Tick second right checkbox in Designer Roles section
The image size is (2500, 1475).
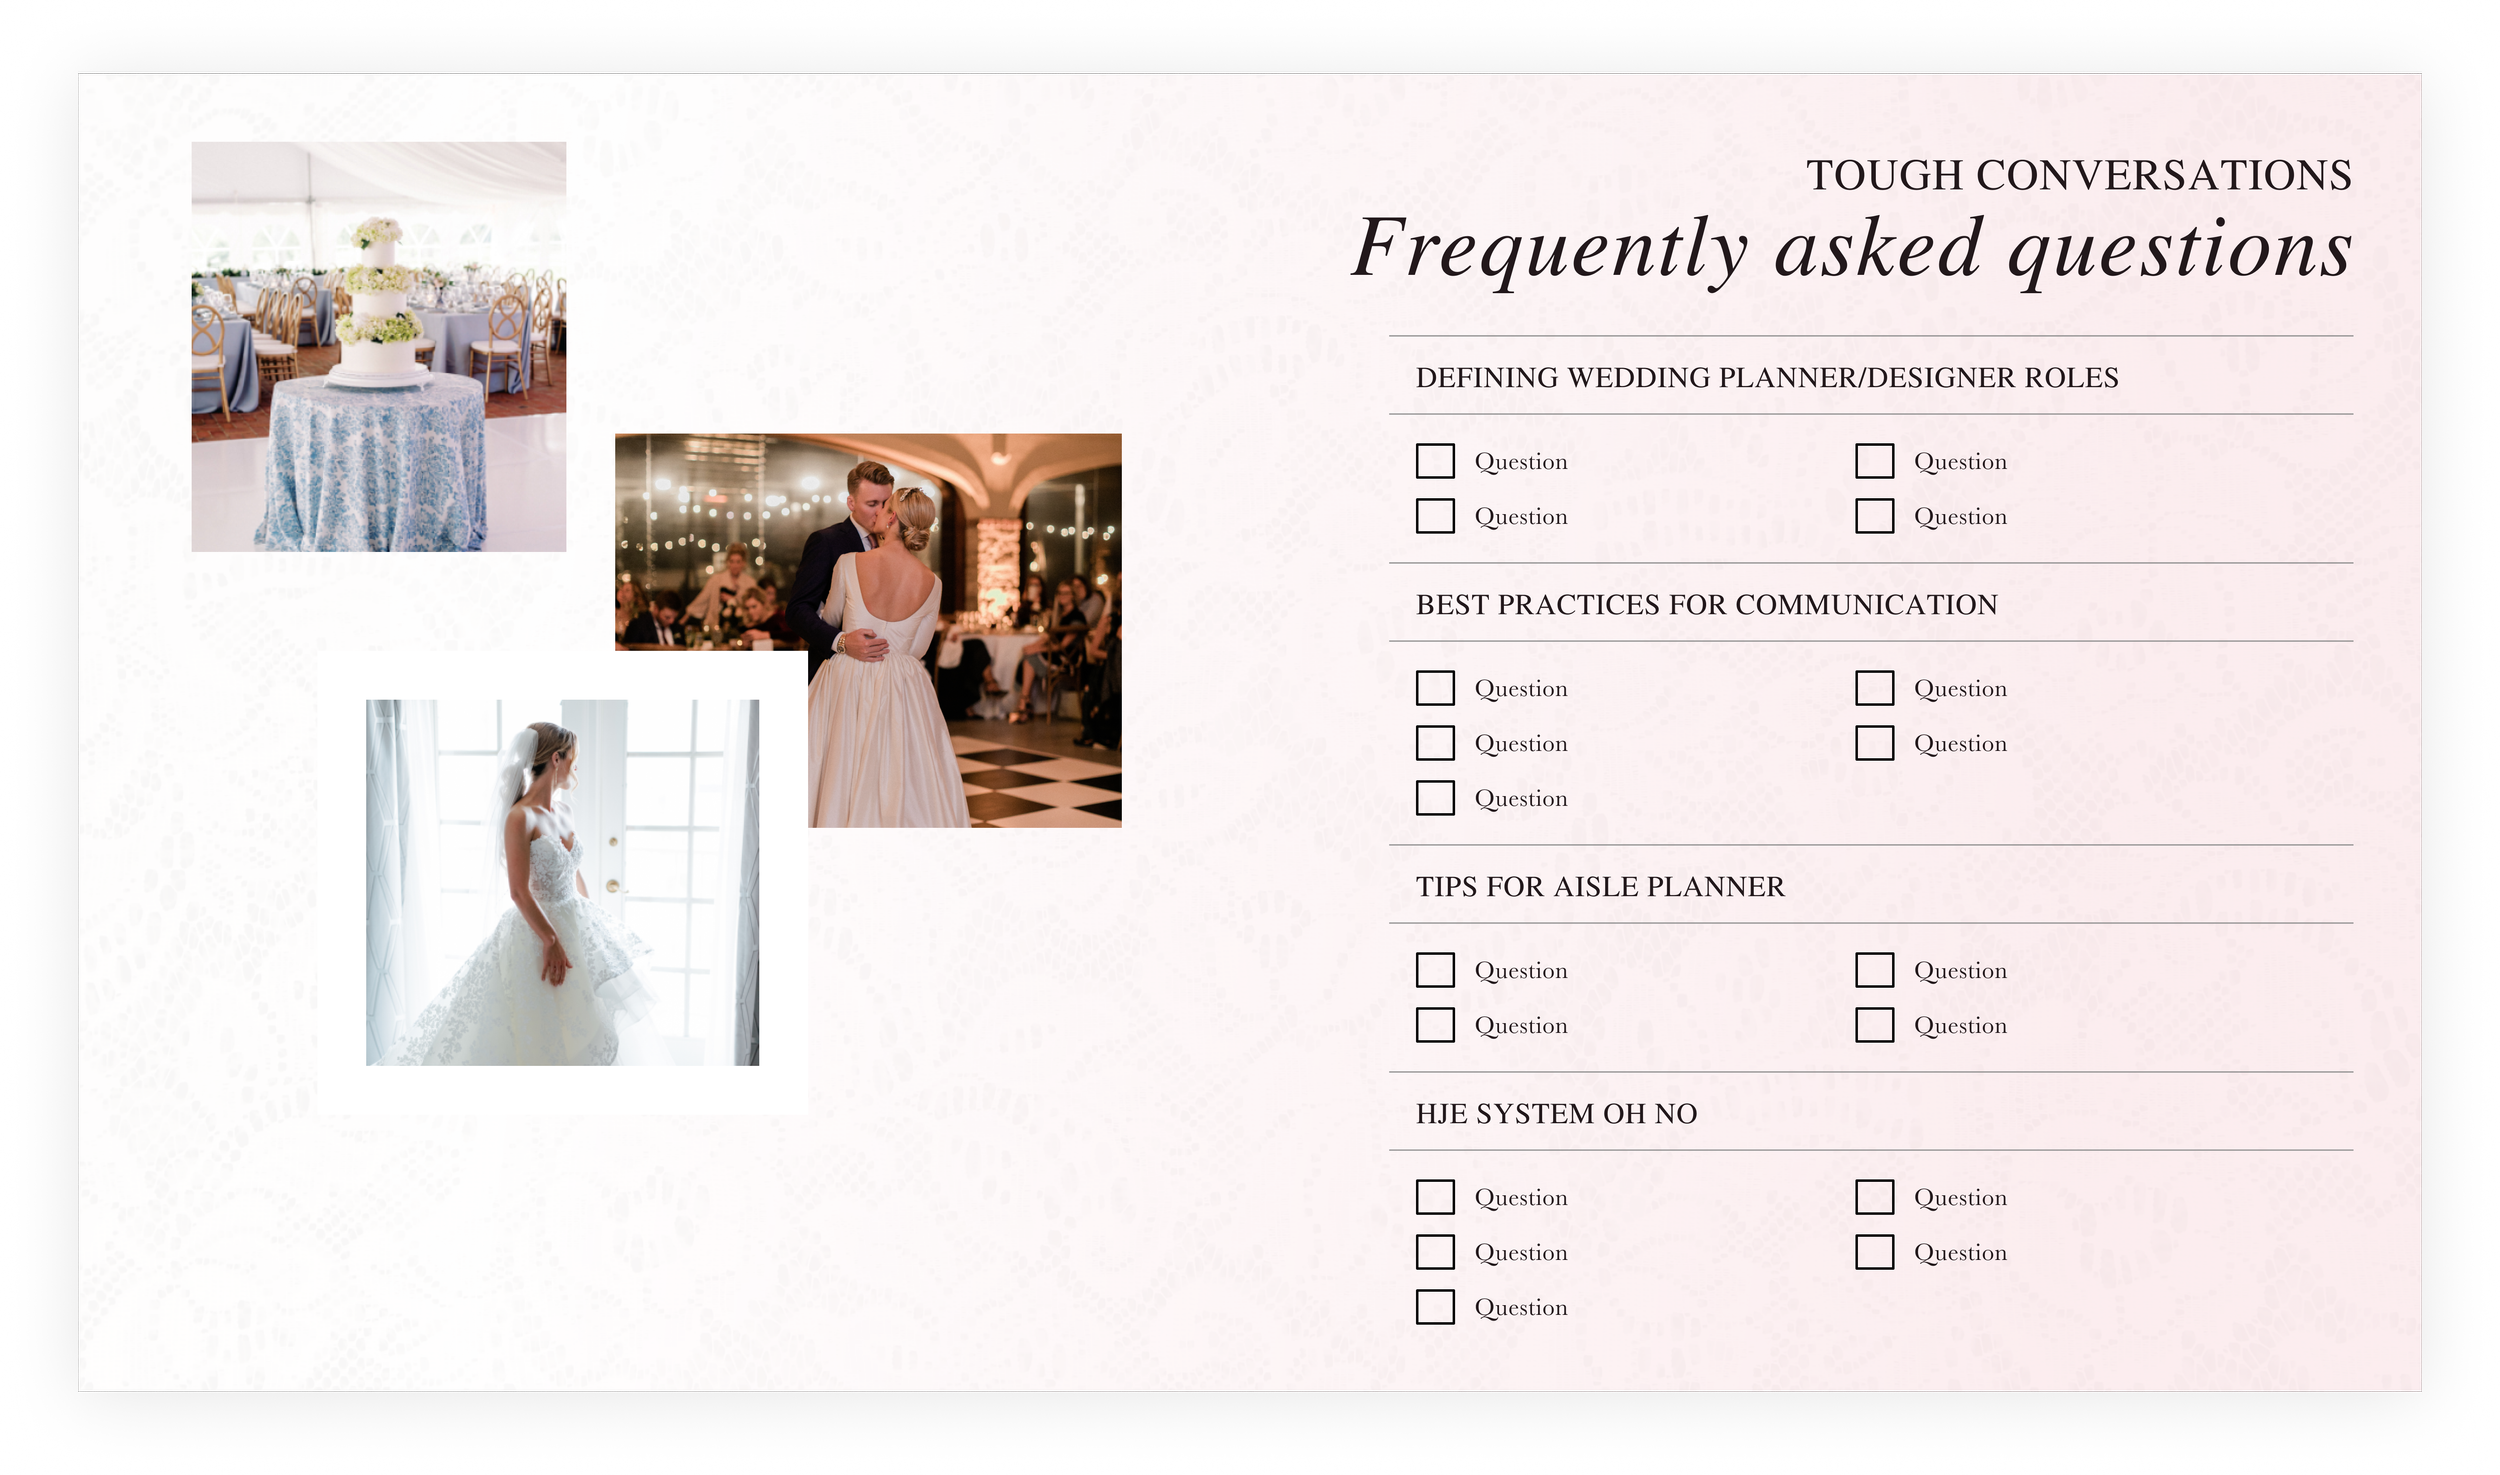click(1874, 516)
